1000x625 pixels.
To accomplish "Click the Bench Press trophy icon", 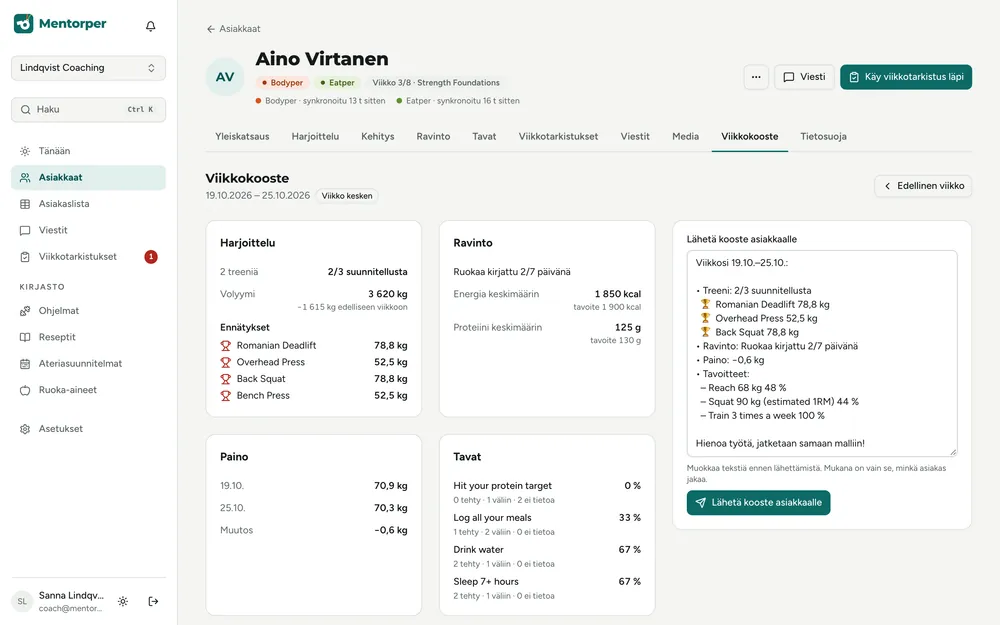I will [226, 395].
